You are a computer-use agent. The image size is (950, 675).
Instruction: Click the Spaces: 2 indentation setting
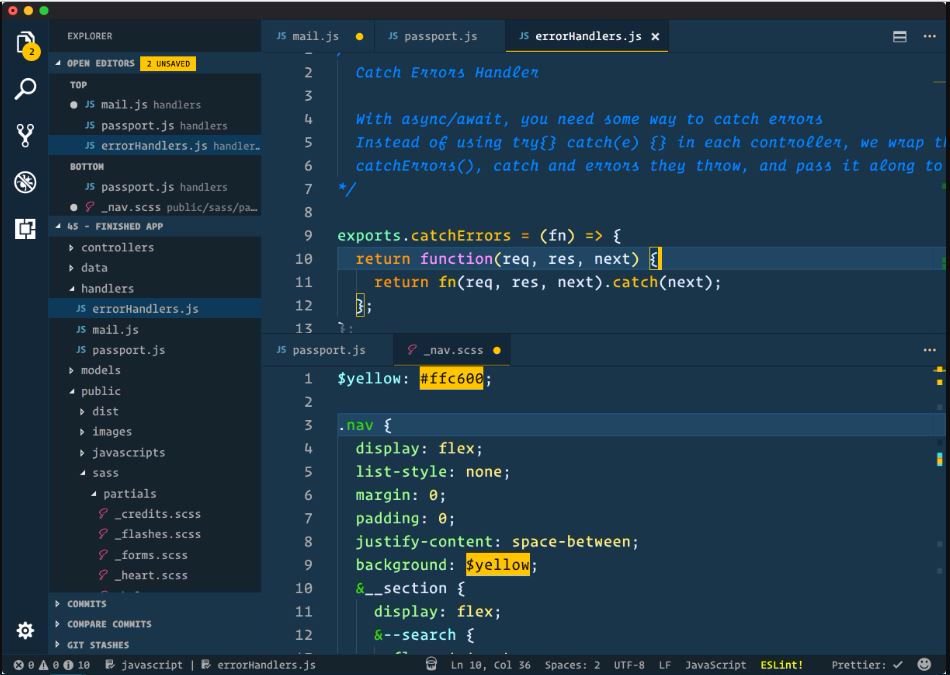click(572, 665)
